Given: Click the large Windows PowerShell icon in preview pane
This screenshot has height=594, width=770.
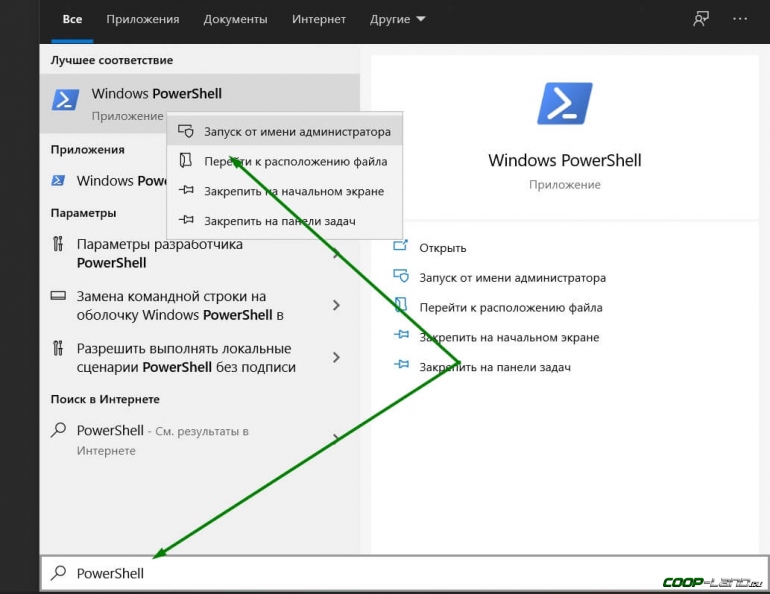Looking at the screenshot, I should click(x=564, y=104).
